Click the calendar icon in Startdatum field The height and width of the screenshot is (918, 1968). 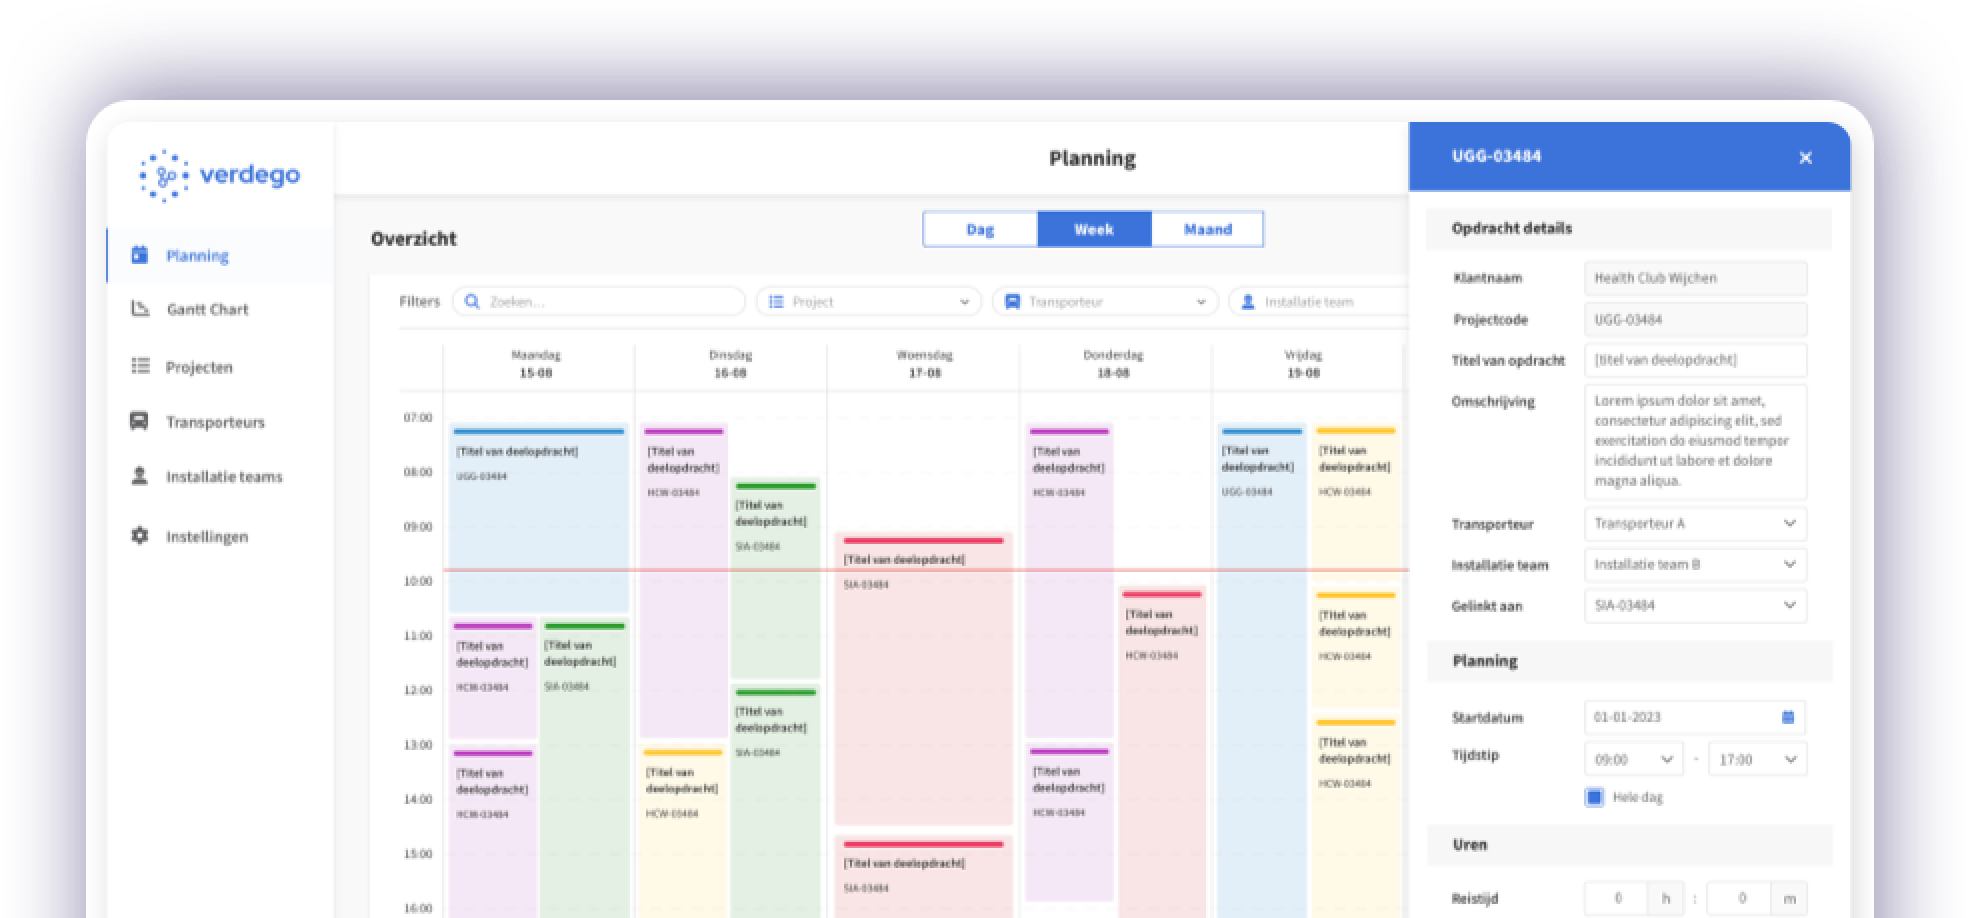click(1788, 717)
